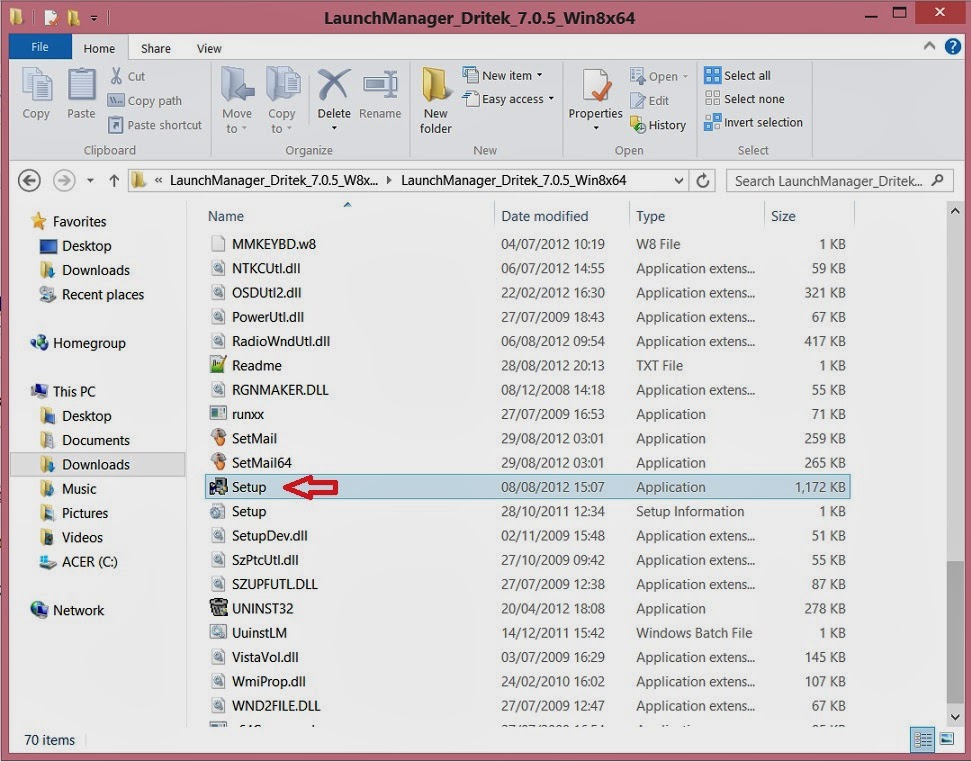The width and height of the screenshot is (971, 762).
Task: Sort by Date modified column
Action: [561, 216]
